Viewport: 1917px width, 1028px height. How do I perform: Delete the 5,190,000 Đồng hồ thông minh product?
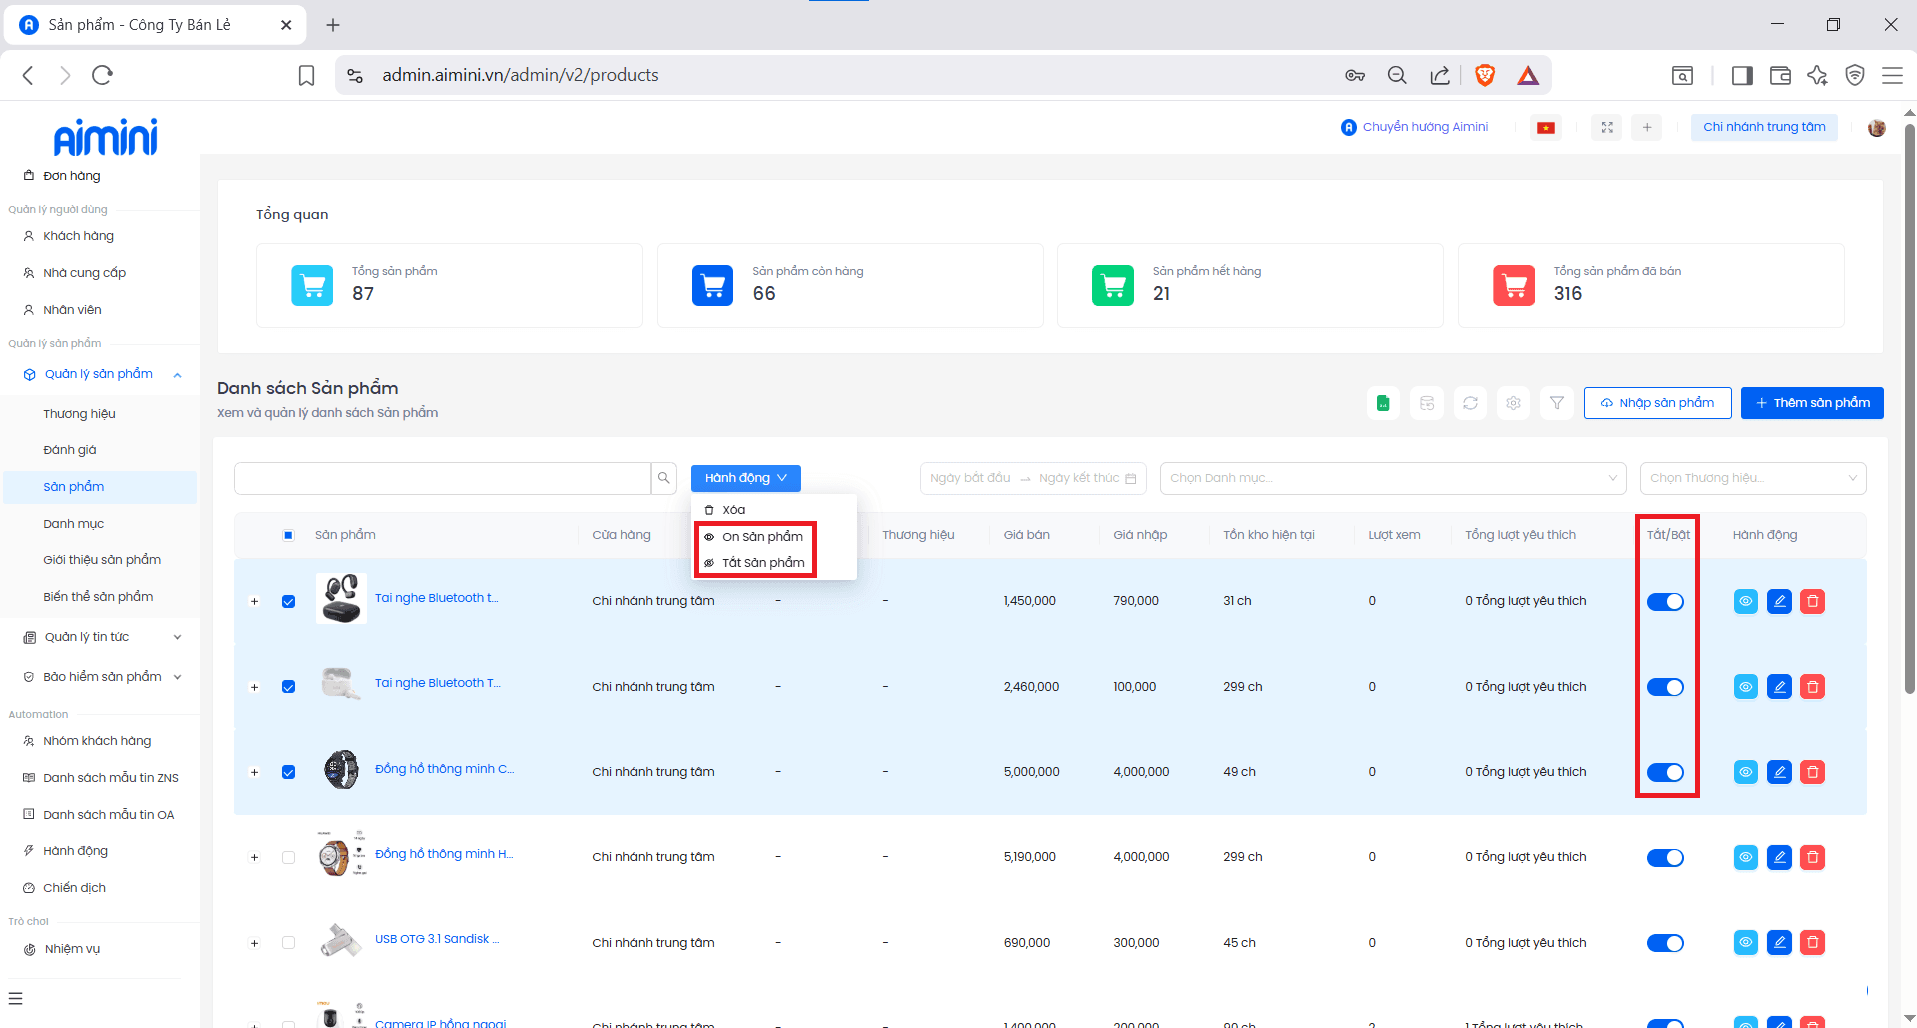tap(1812, 857)
